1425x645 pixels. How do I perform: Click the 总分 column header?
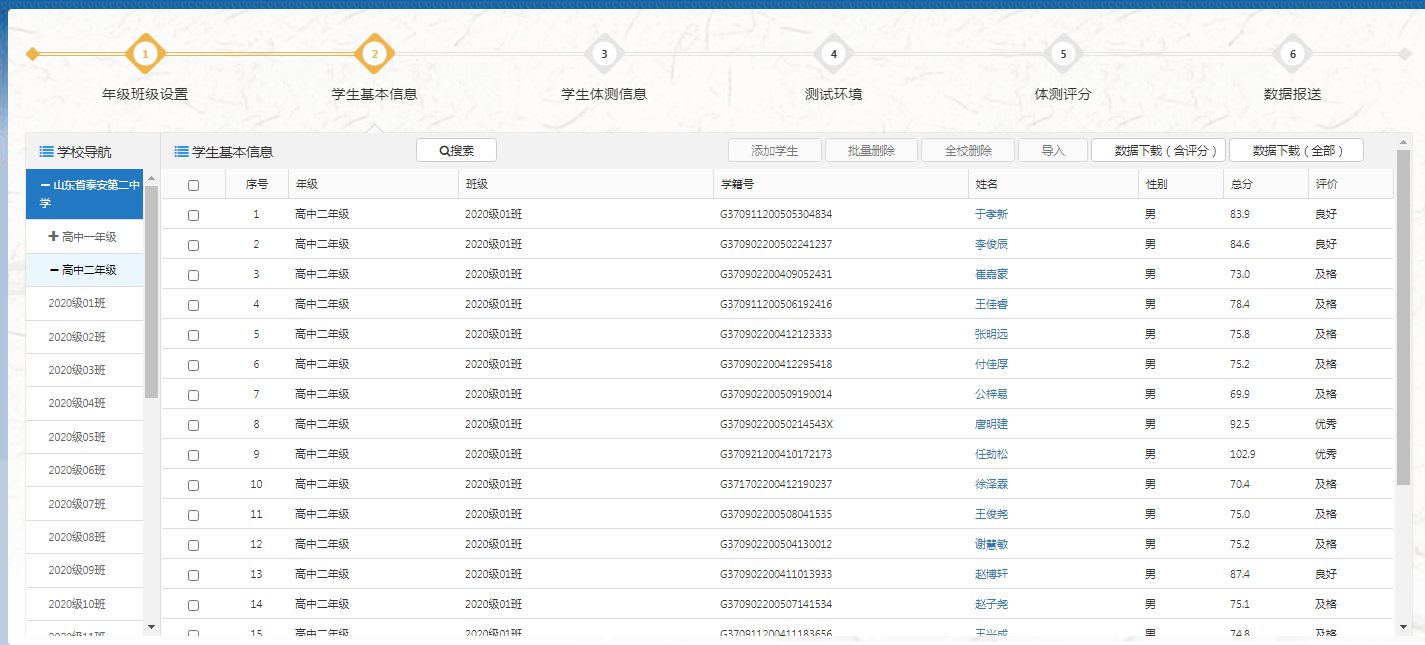(1265, 184)
